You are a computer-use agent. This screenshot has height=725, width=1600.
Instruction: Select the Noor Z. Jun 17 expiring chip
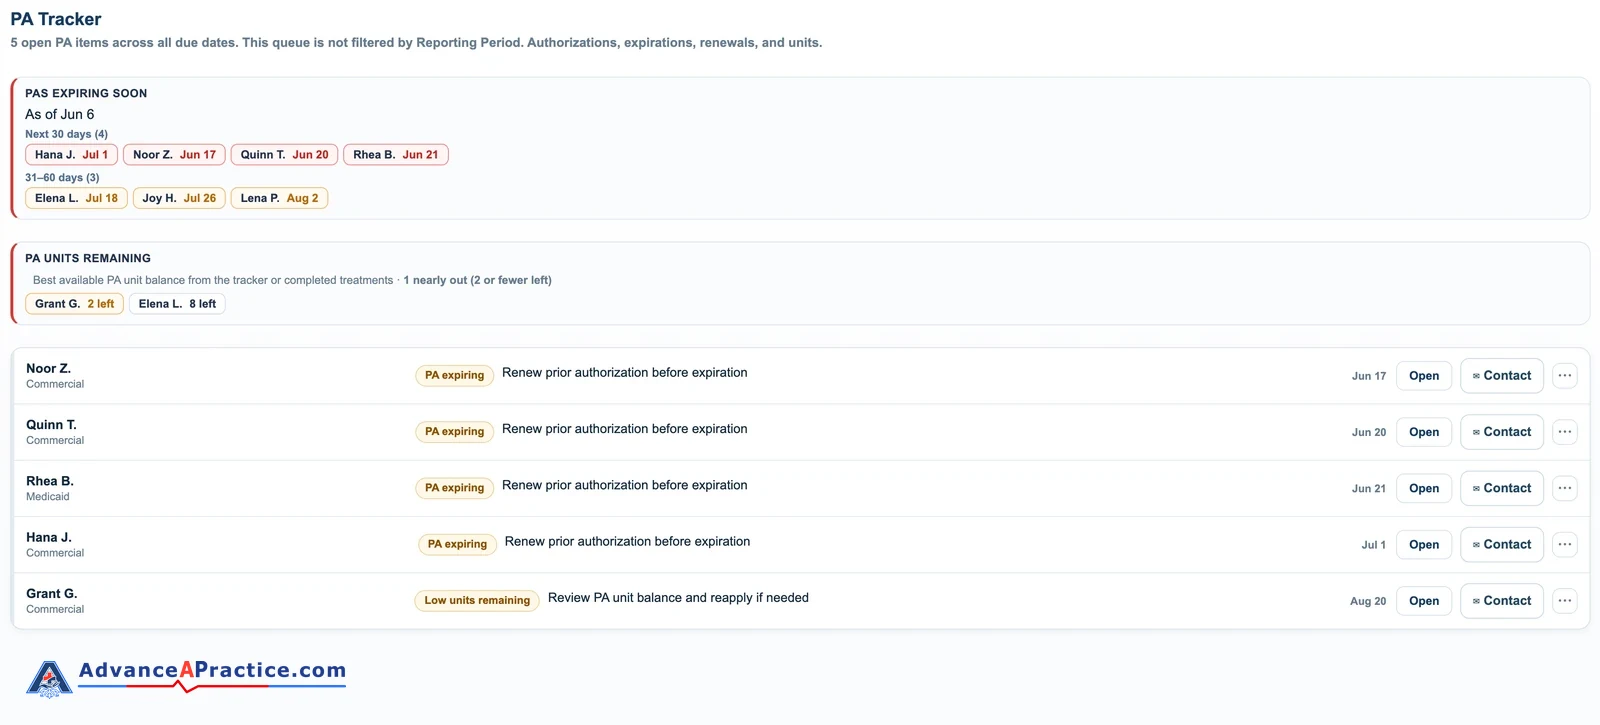174,155
